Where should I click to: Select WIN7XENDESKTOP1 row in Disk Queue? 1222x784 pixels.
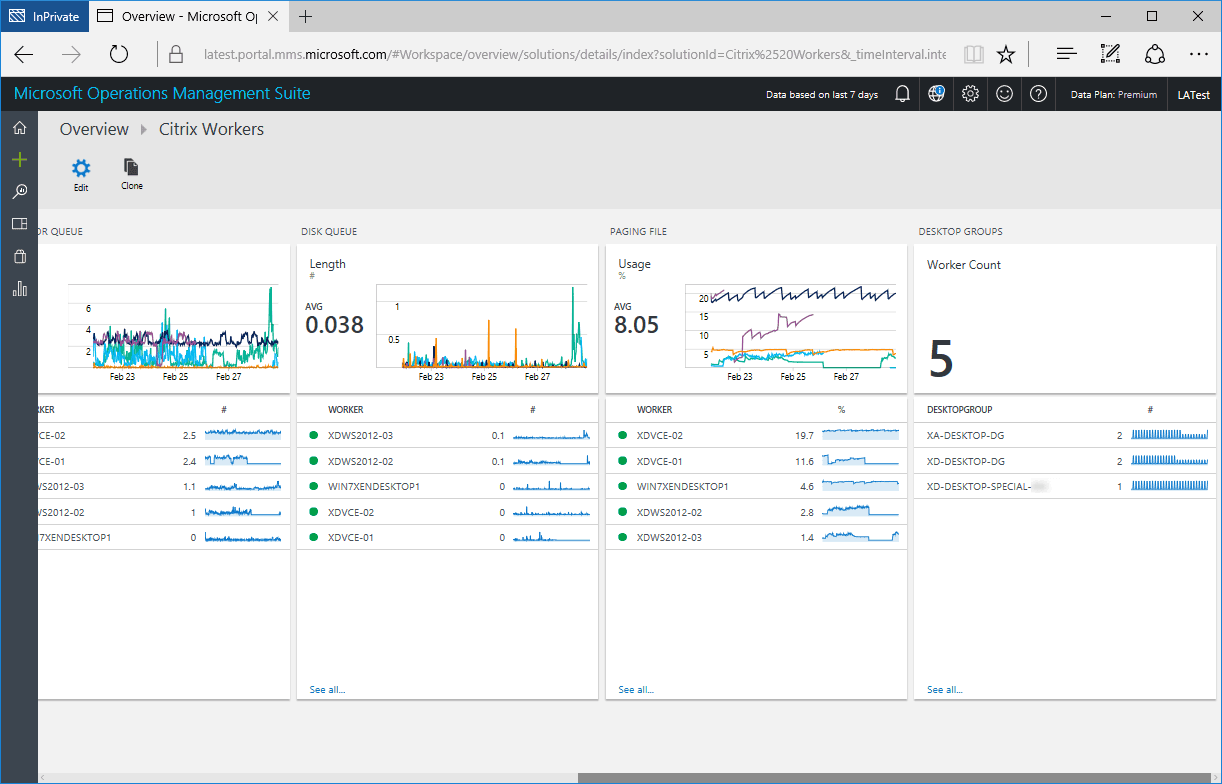tap(447, 487)
